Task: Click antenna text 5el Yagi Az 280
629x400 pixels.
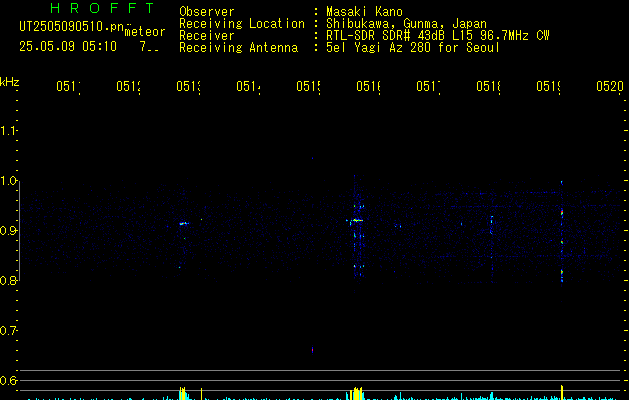Action: (x=378, y=48)
